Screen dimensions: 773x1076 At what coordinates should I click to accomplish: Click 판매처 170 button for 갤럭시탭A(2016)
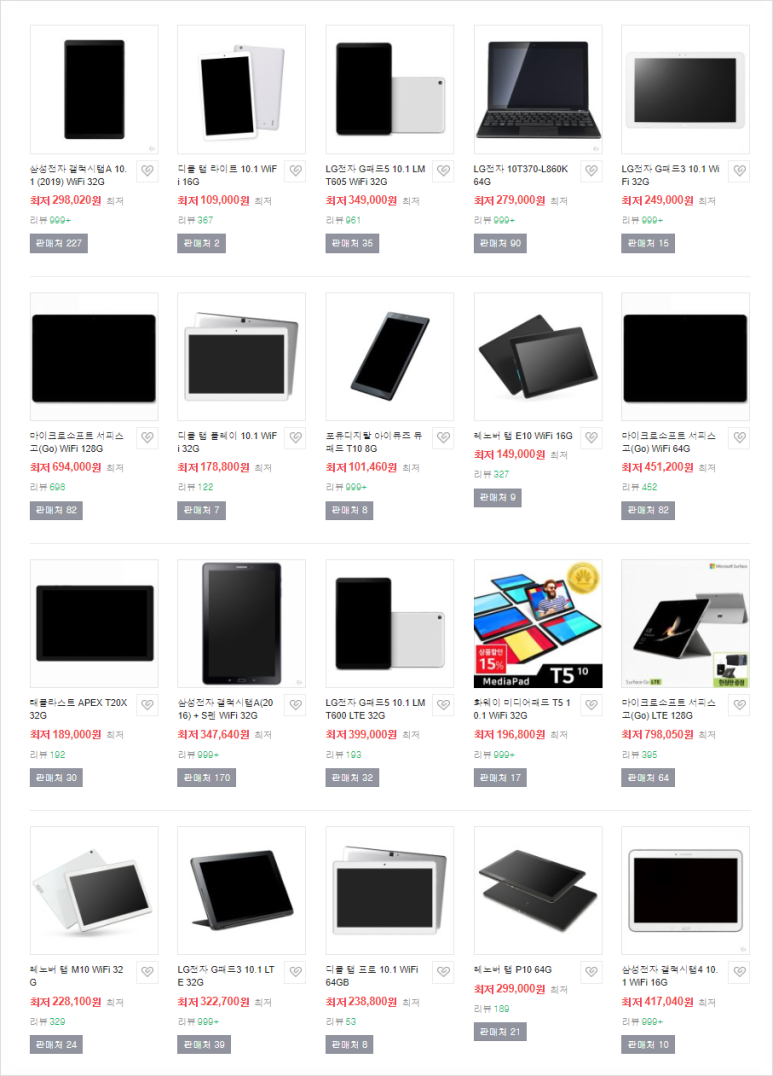click(207, 778)
